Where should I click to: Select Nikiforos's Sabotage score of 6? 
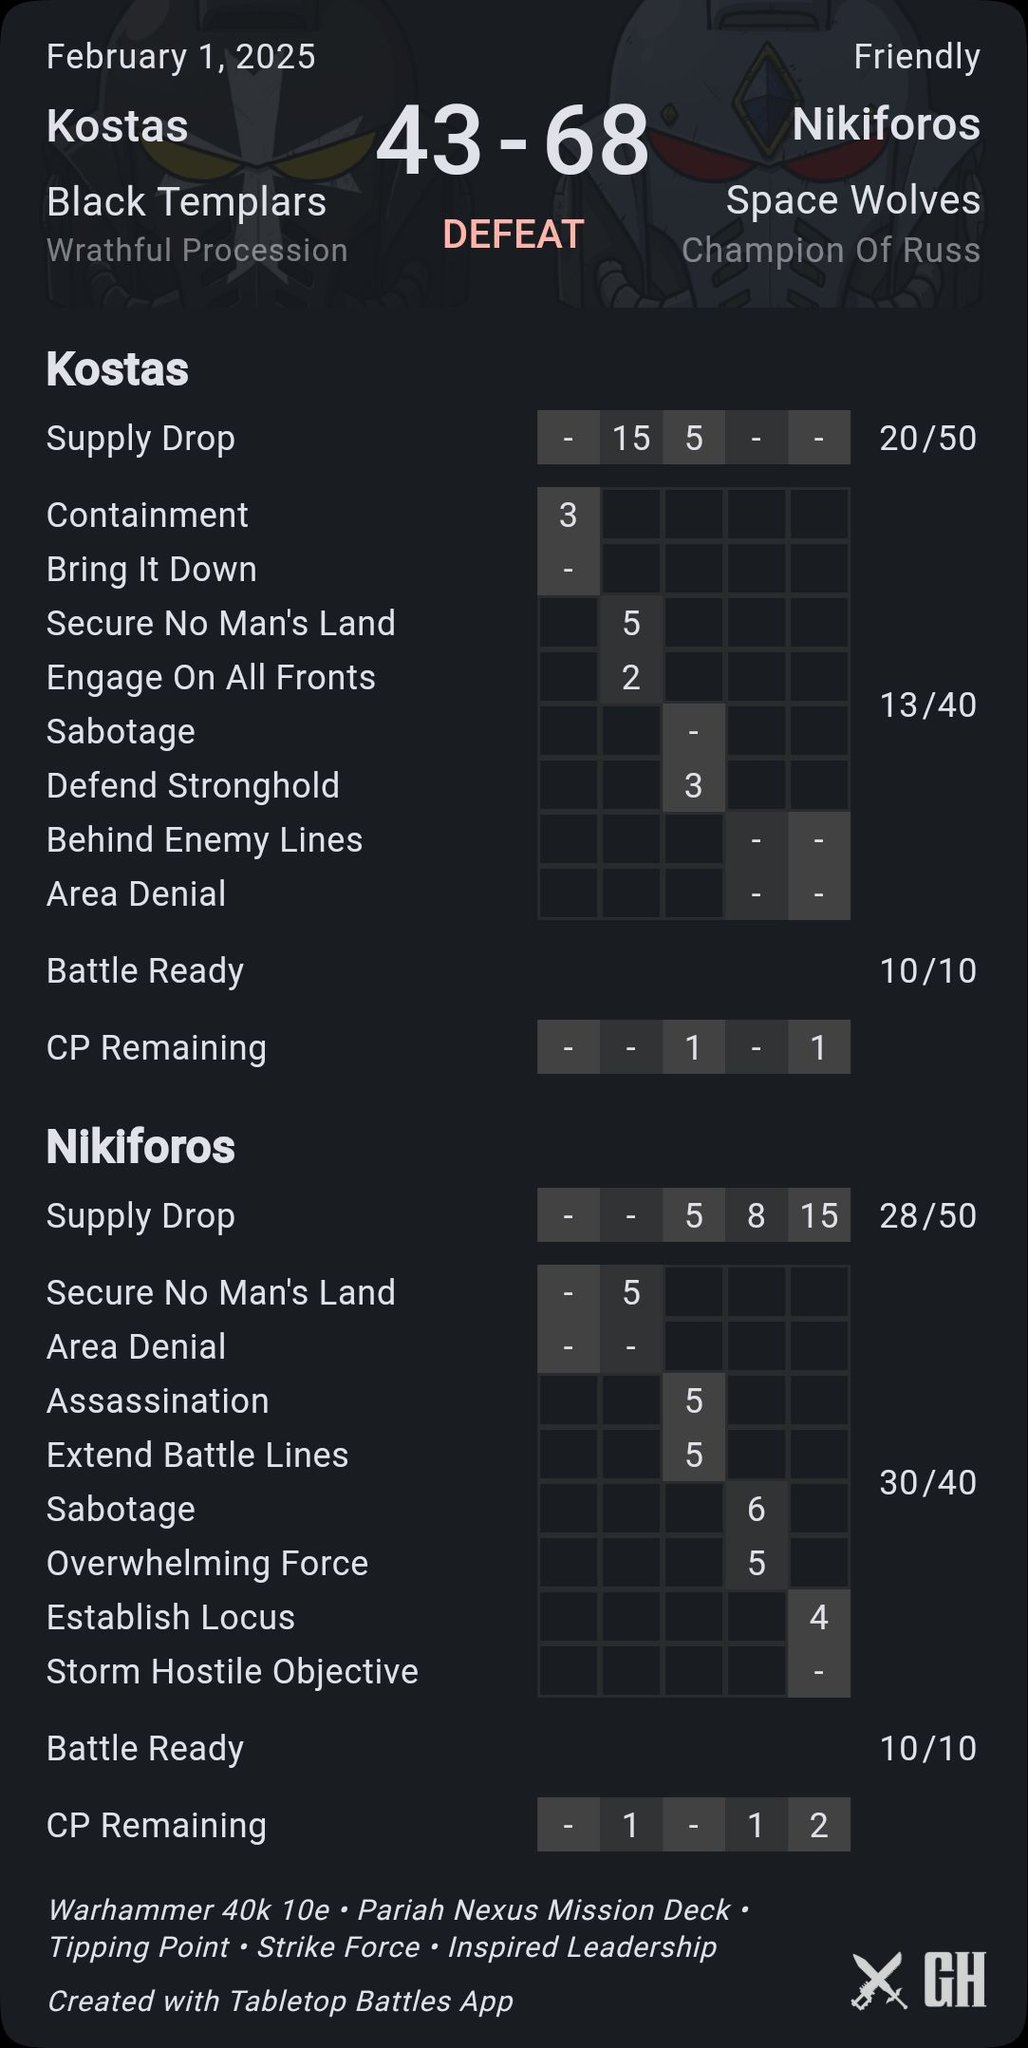(756, 1509)
